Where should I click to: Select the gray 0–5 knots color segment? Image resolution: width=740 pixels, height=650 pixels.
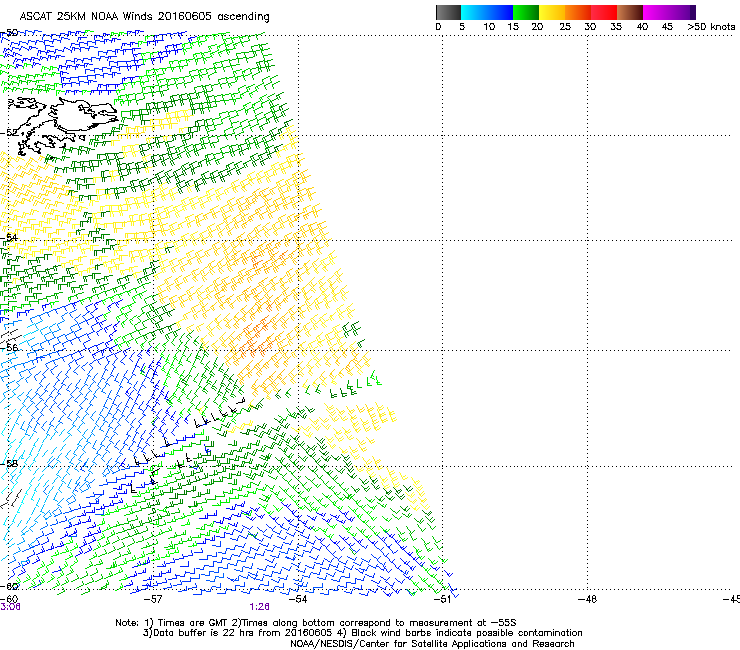click(448, 12)
